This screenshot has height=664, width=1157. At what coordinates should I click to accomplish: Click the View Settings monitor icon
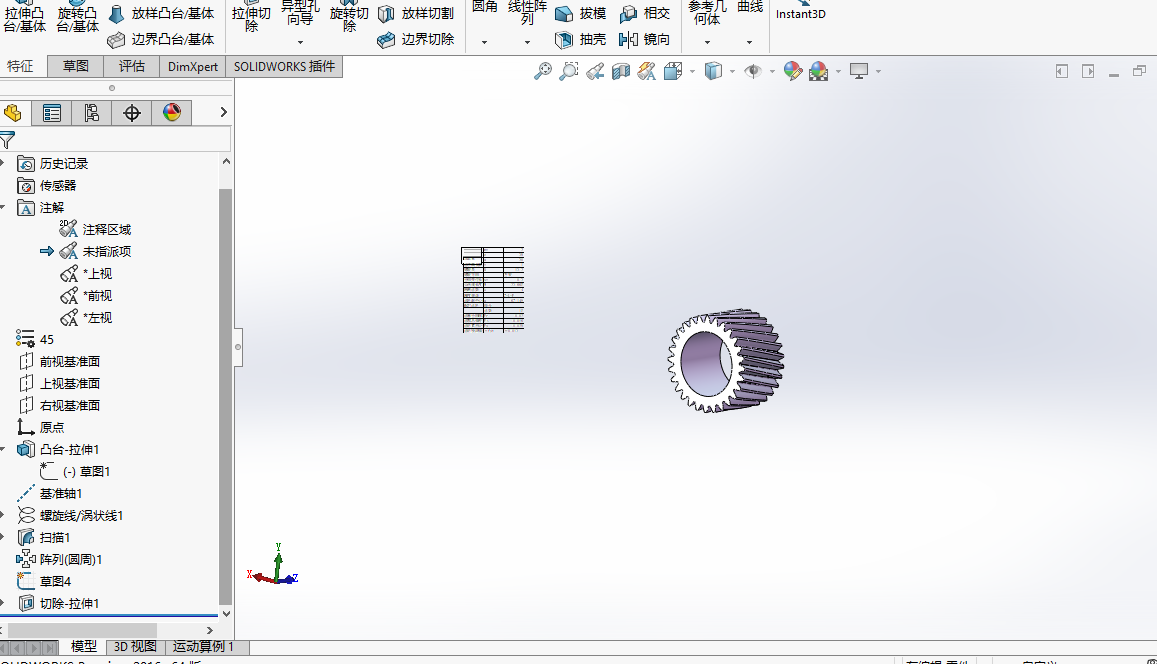pos(859,71)
